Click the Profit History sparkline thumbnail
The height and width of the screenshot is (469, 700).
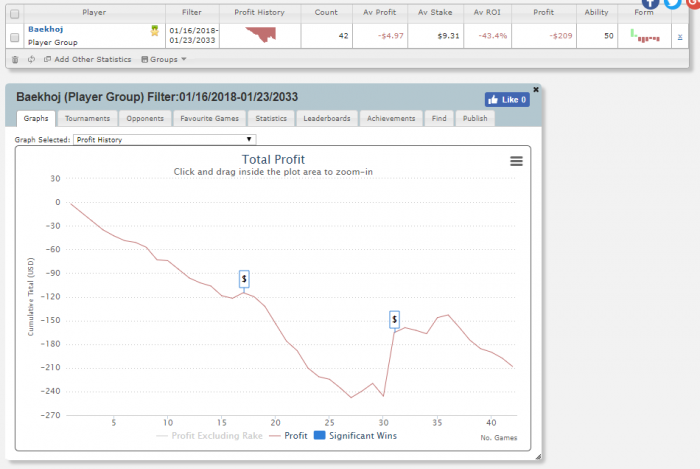pos(260,36)
